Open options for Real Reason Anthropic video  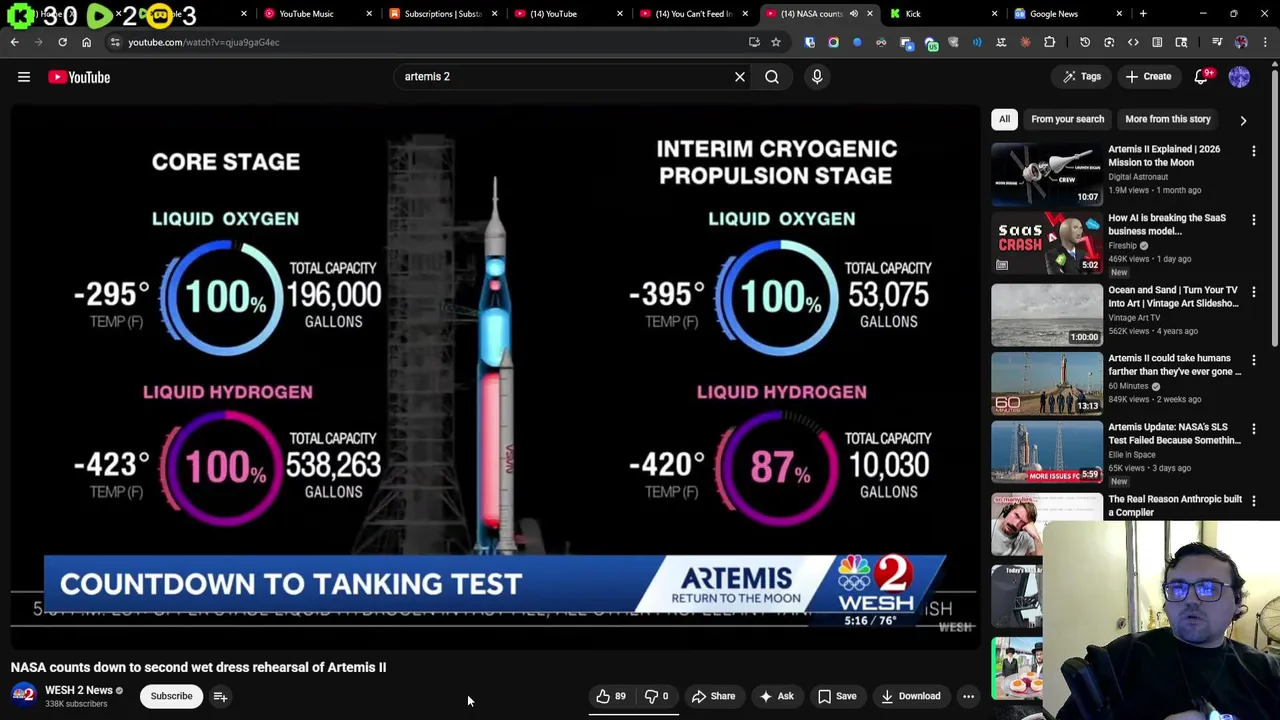coord(1253,501)
